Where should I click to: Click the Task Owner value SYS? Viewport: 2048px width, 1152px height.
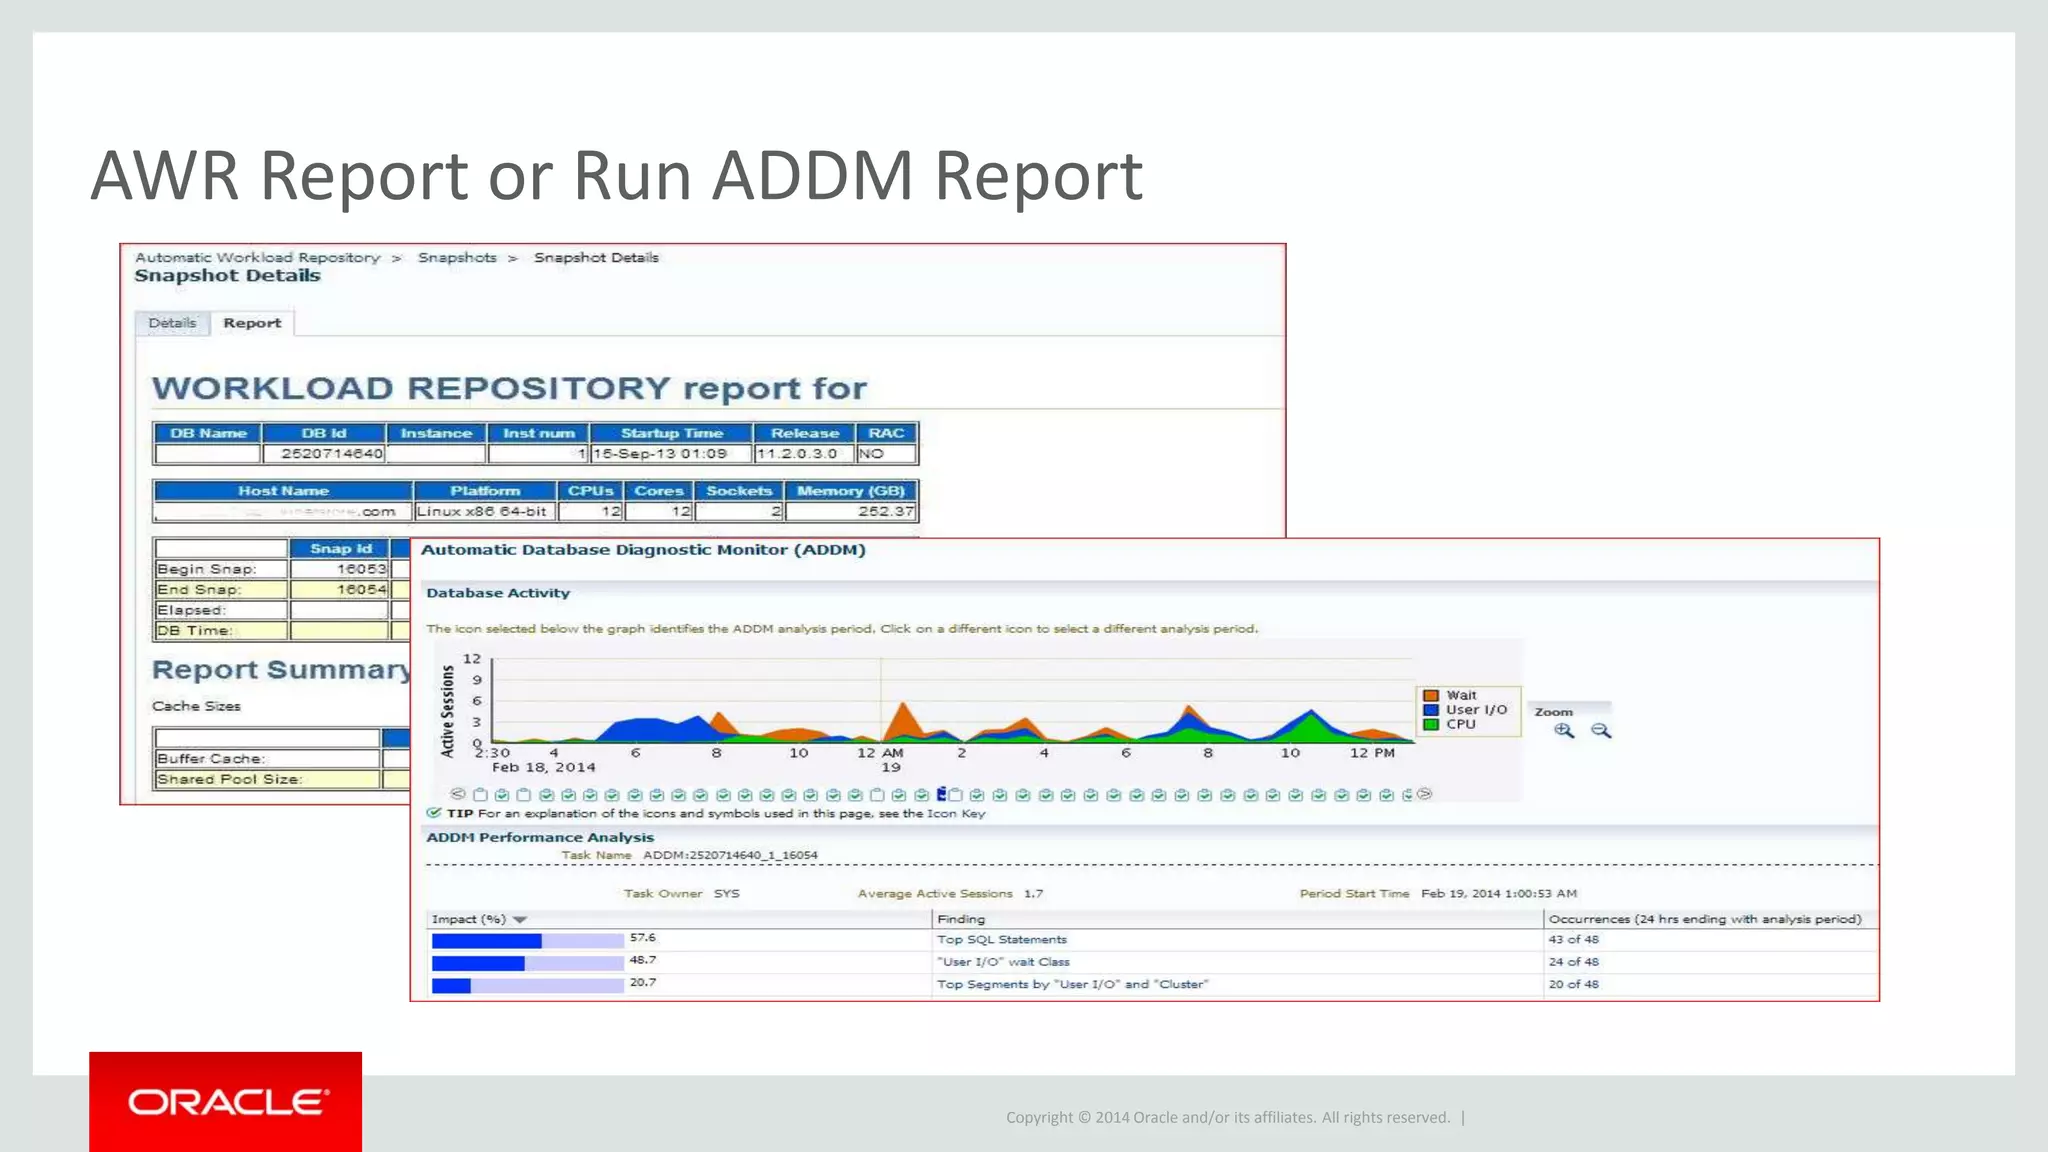[727, 893]
